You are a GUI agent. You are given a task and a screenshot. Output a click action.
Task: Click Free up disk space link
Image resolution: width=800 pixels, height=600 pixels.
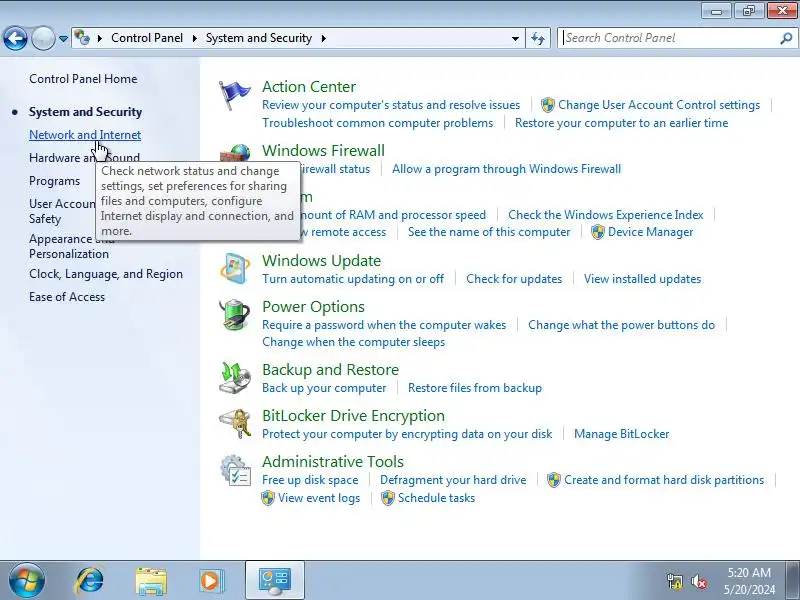coord(310,480)
